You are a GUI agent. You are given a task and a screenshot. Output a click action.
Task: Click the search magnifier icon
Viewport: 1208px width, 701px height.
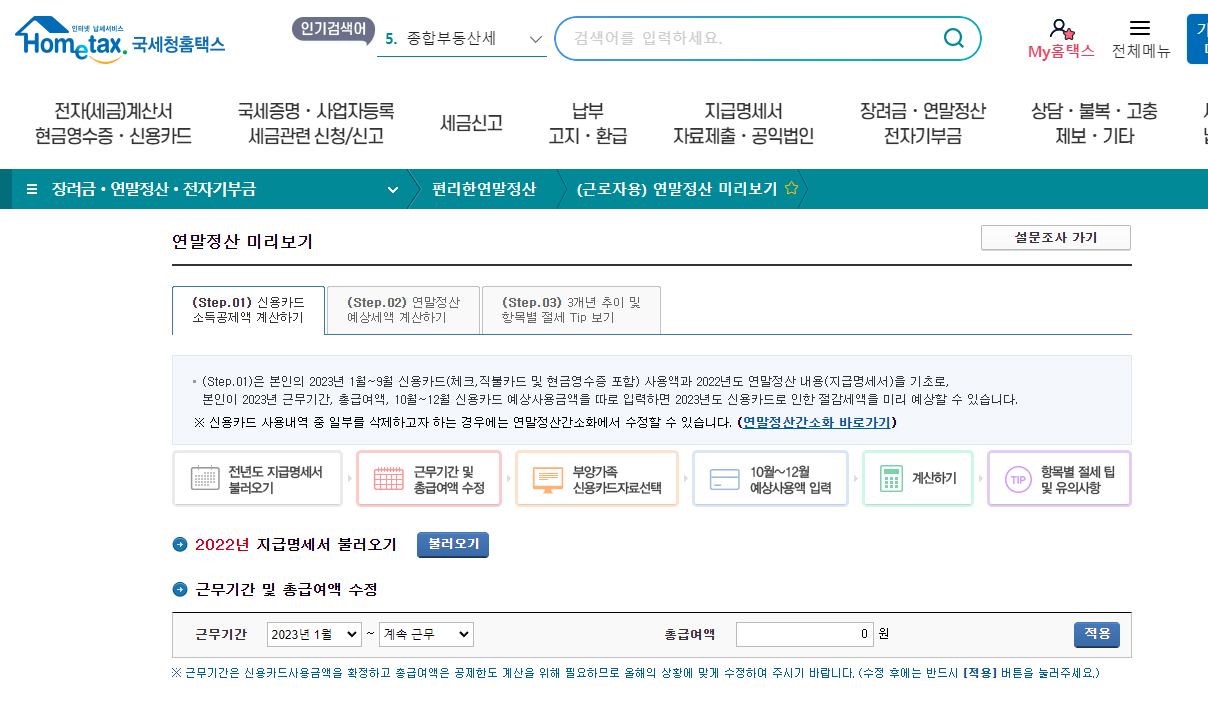click(953, 38)
